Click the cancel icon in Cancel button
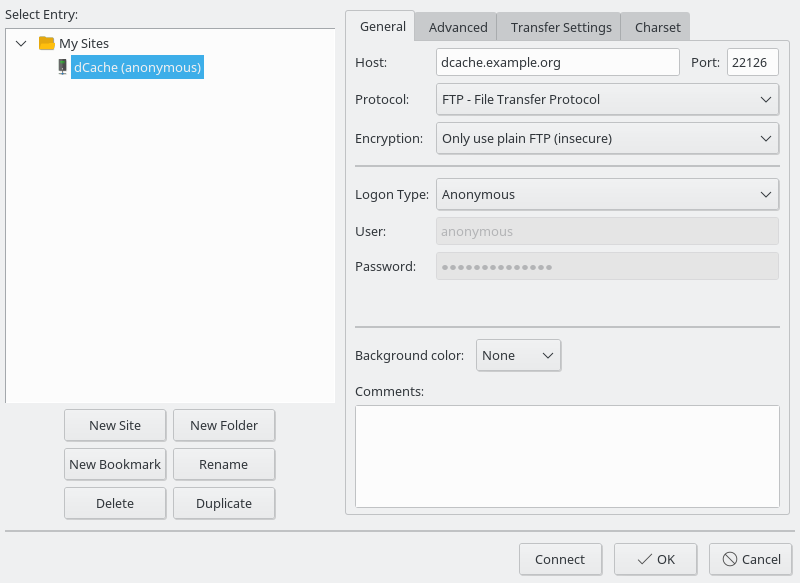Image resolution: width=800 pixels, height=583 pixels. [x=729, y=559]
